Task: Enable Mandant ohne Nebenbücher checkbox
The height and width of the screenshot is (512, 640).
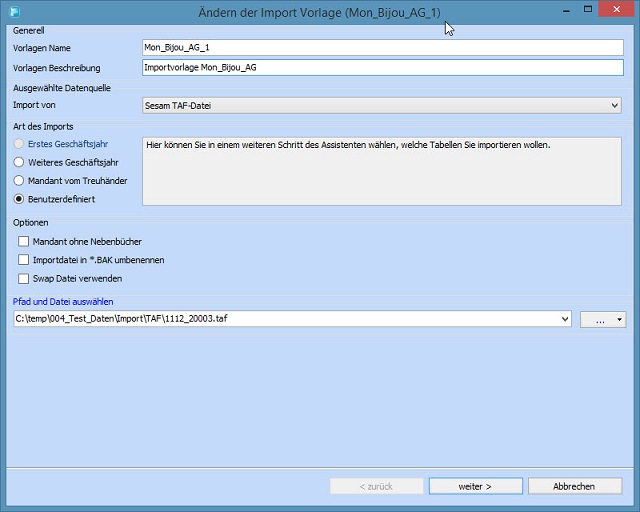Action: click(23, 242)
